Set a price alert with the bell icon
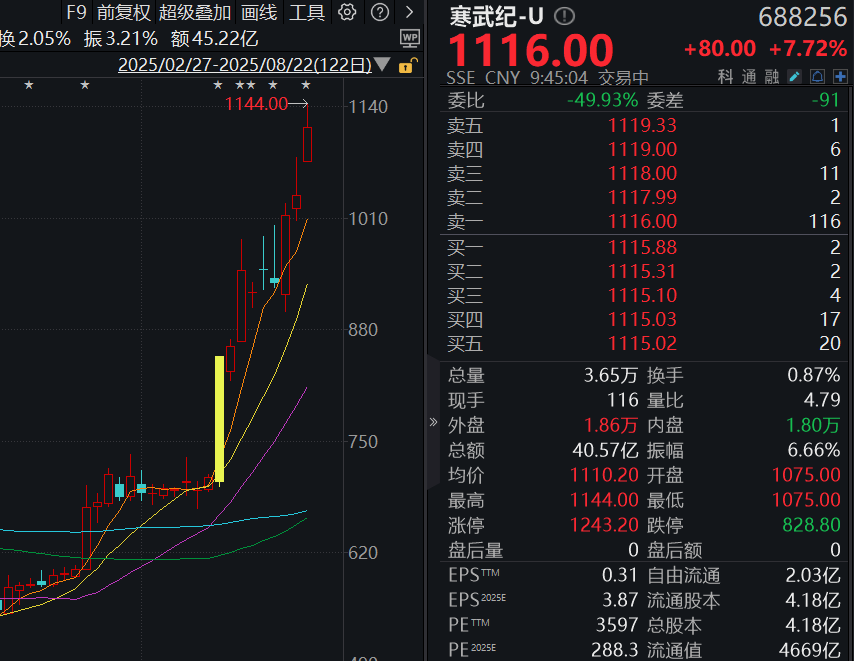Image resolution: width=854 pixels, height=661 pixels. [817, 77]
